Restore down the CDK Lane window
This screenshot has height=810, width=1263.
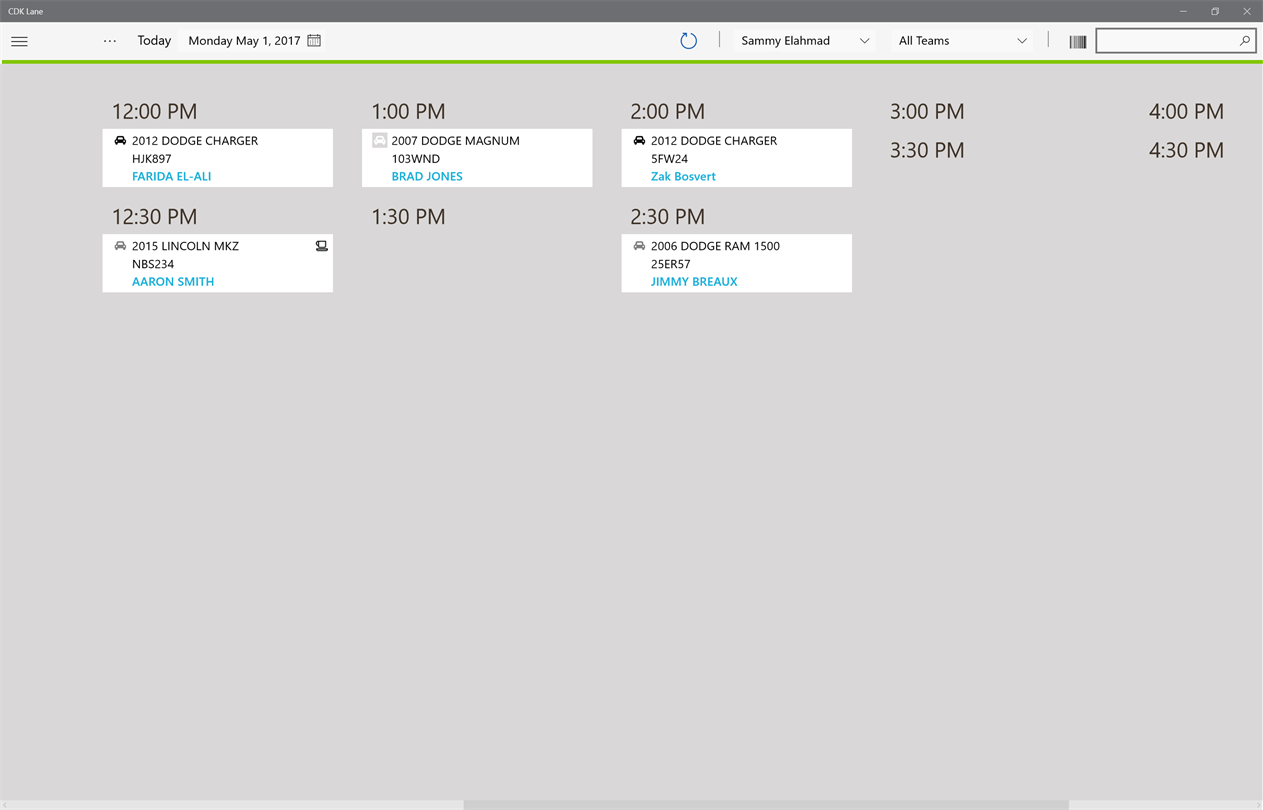click(x=1215, y=11)
